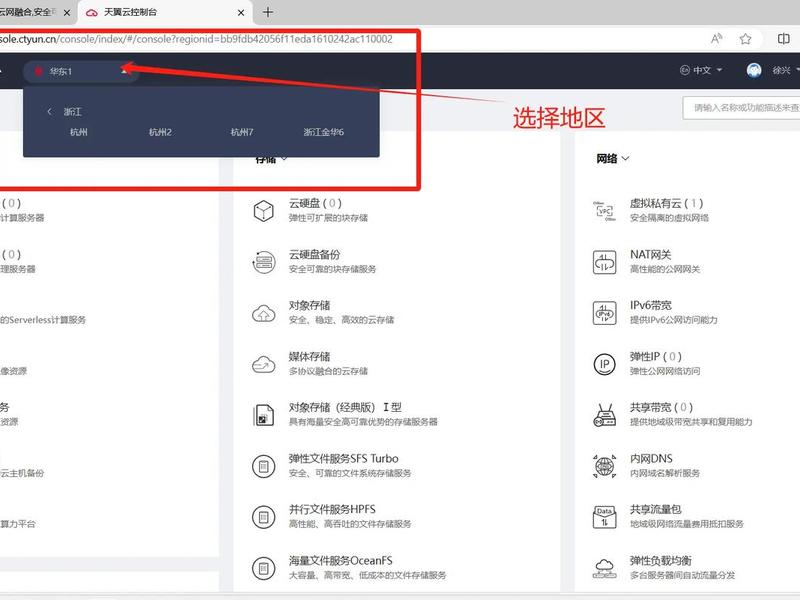Open the 媒体存储 cloud icon
This screenshot has height=600, width=800.
pyautogui.click(x=263, y=364)
